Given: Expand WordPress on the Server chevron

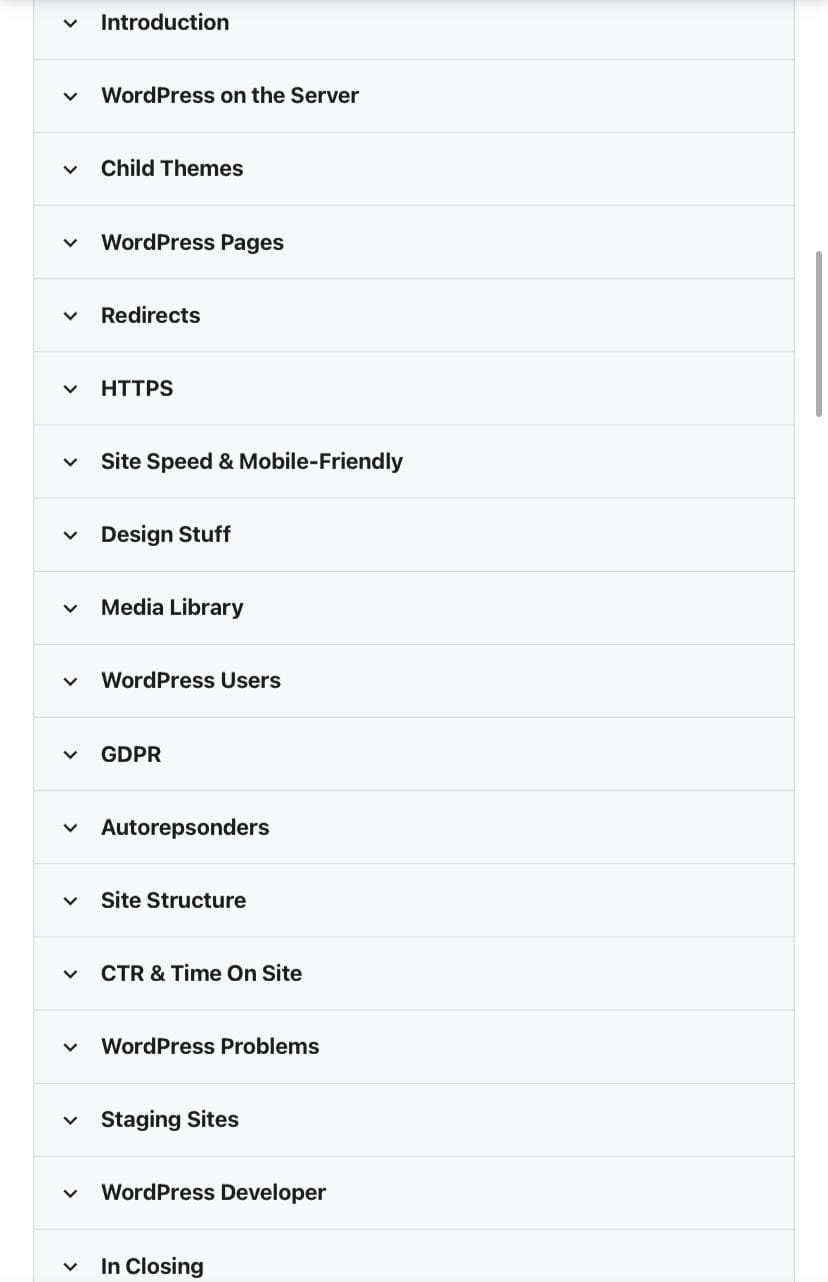Looking at the screenshot, I should point(70,96).
